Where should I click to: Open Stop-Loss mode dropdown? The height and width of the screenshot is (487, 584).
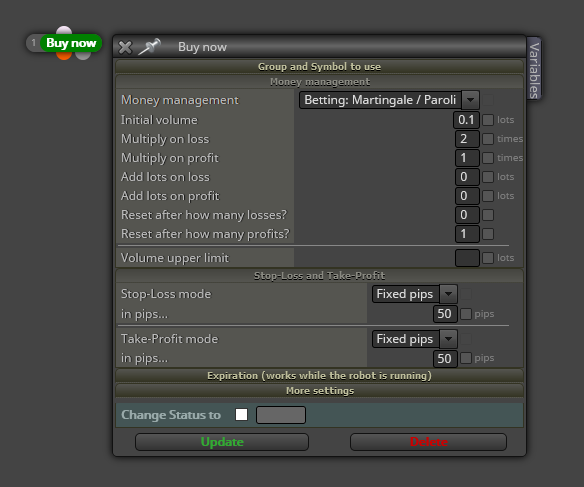[x=415, y=294]
